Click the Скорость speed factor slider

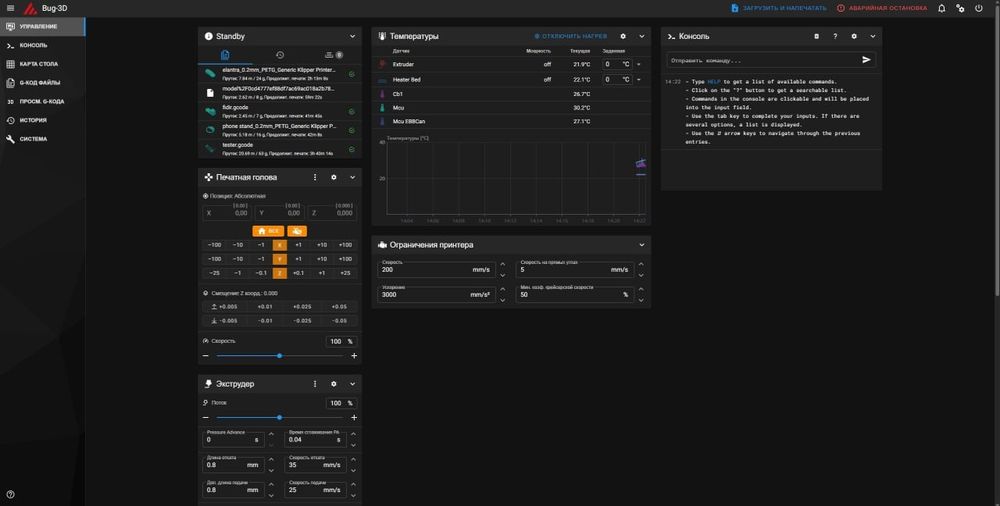tap(279, 356)
